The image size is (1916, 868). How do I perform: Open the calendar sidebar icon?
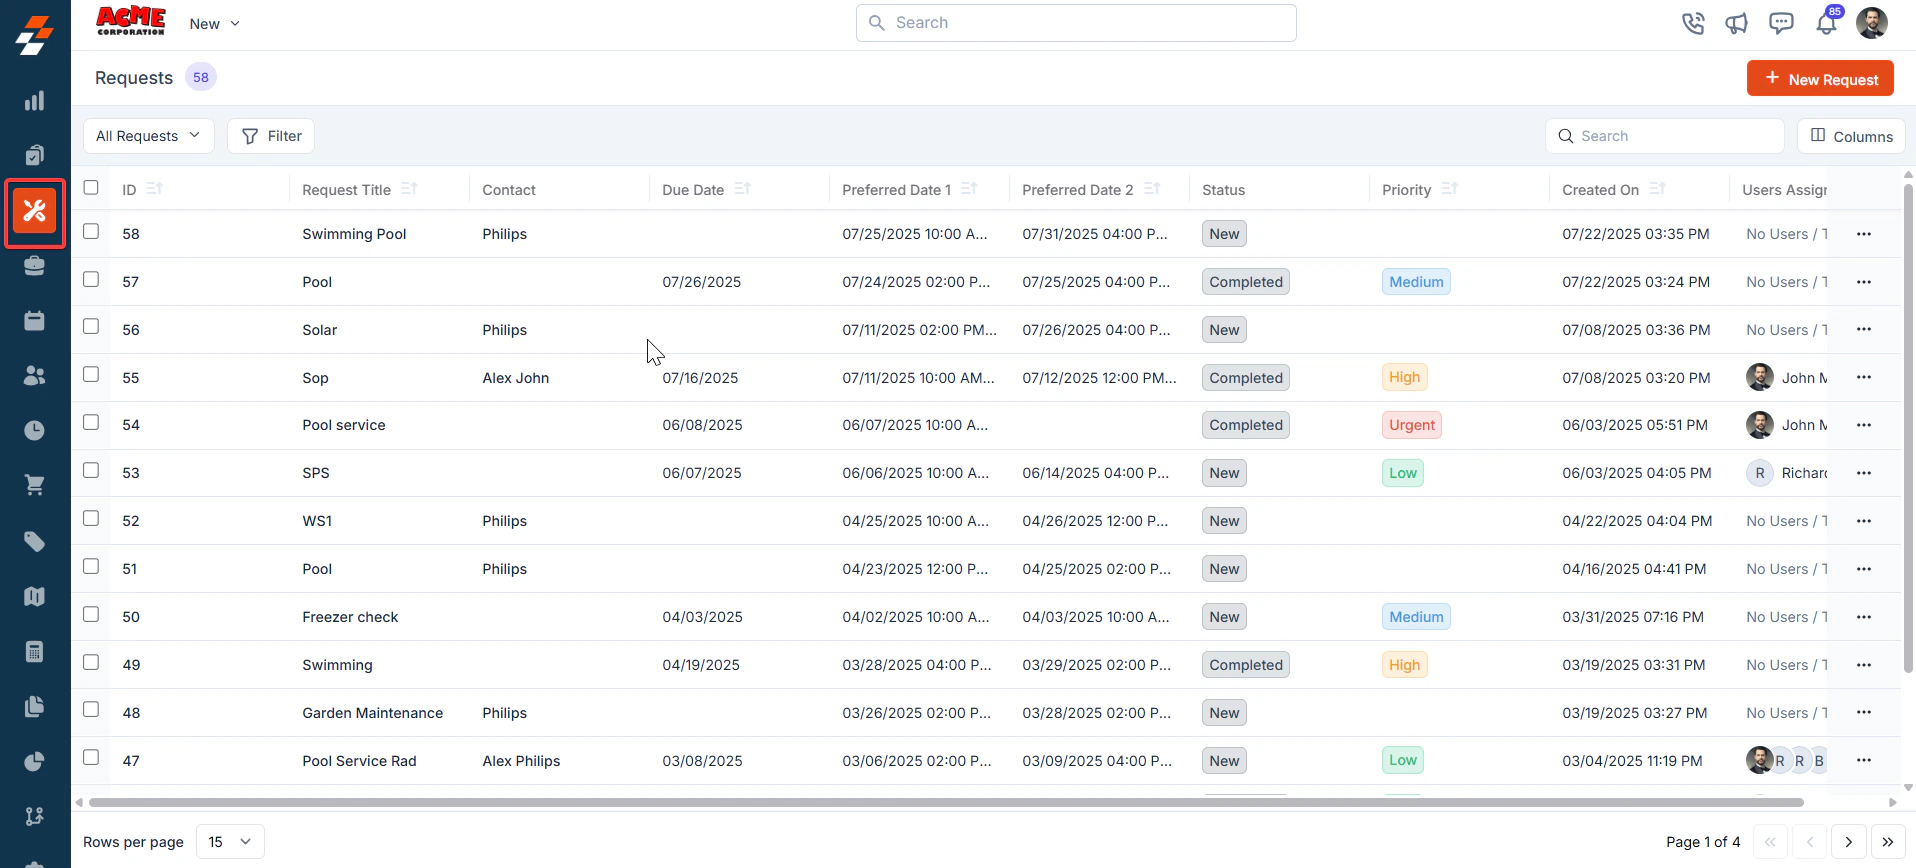pyautogui.click(x=34, y=321)
